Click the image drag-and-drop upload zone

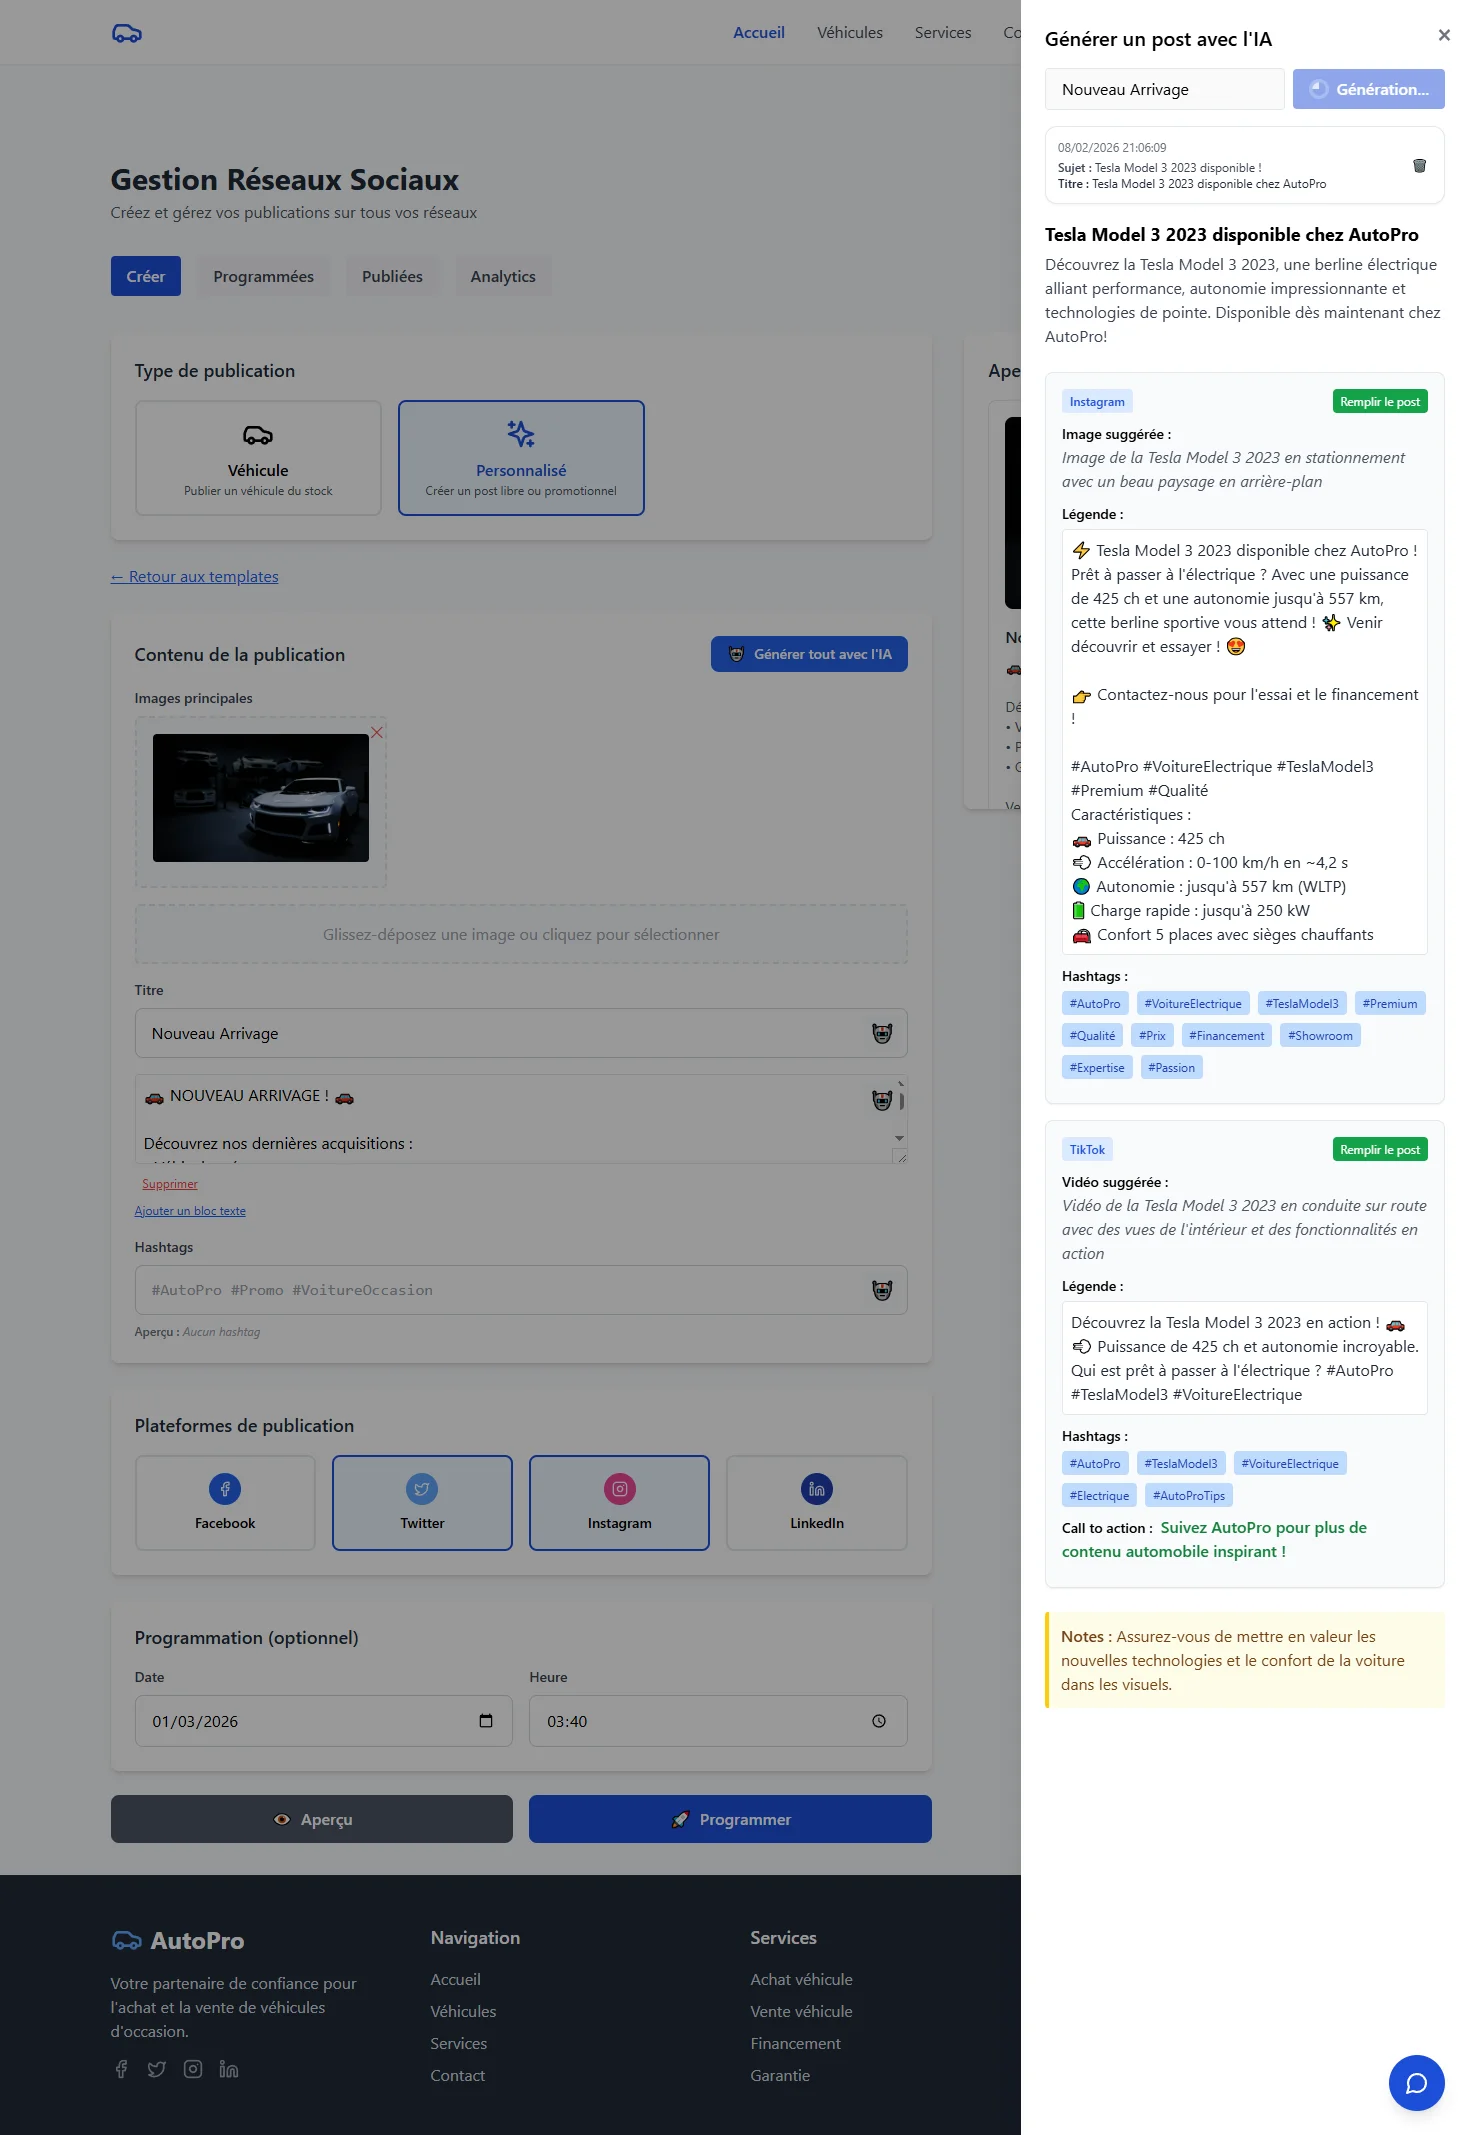click(521, 935)
